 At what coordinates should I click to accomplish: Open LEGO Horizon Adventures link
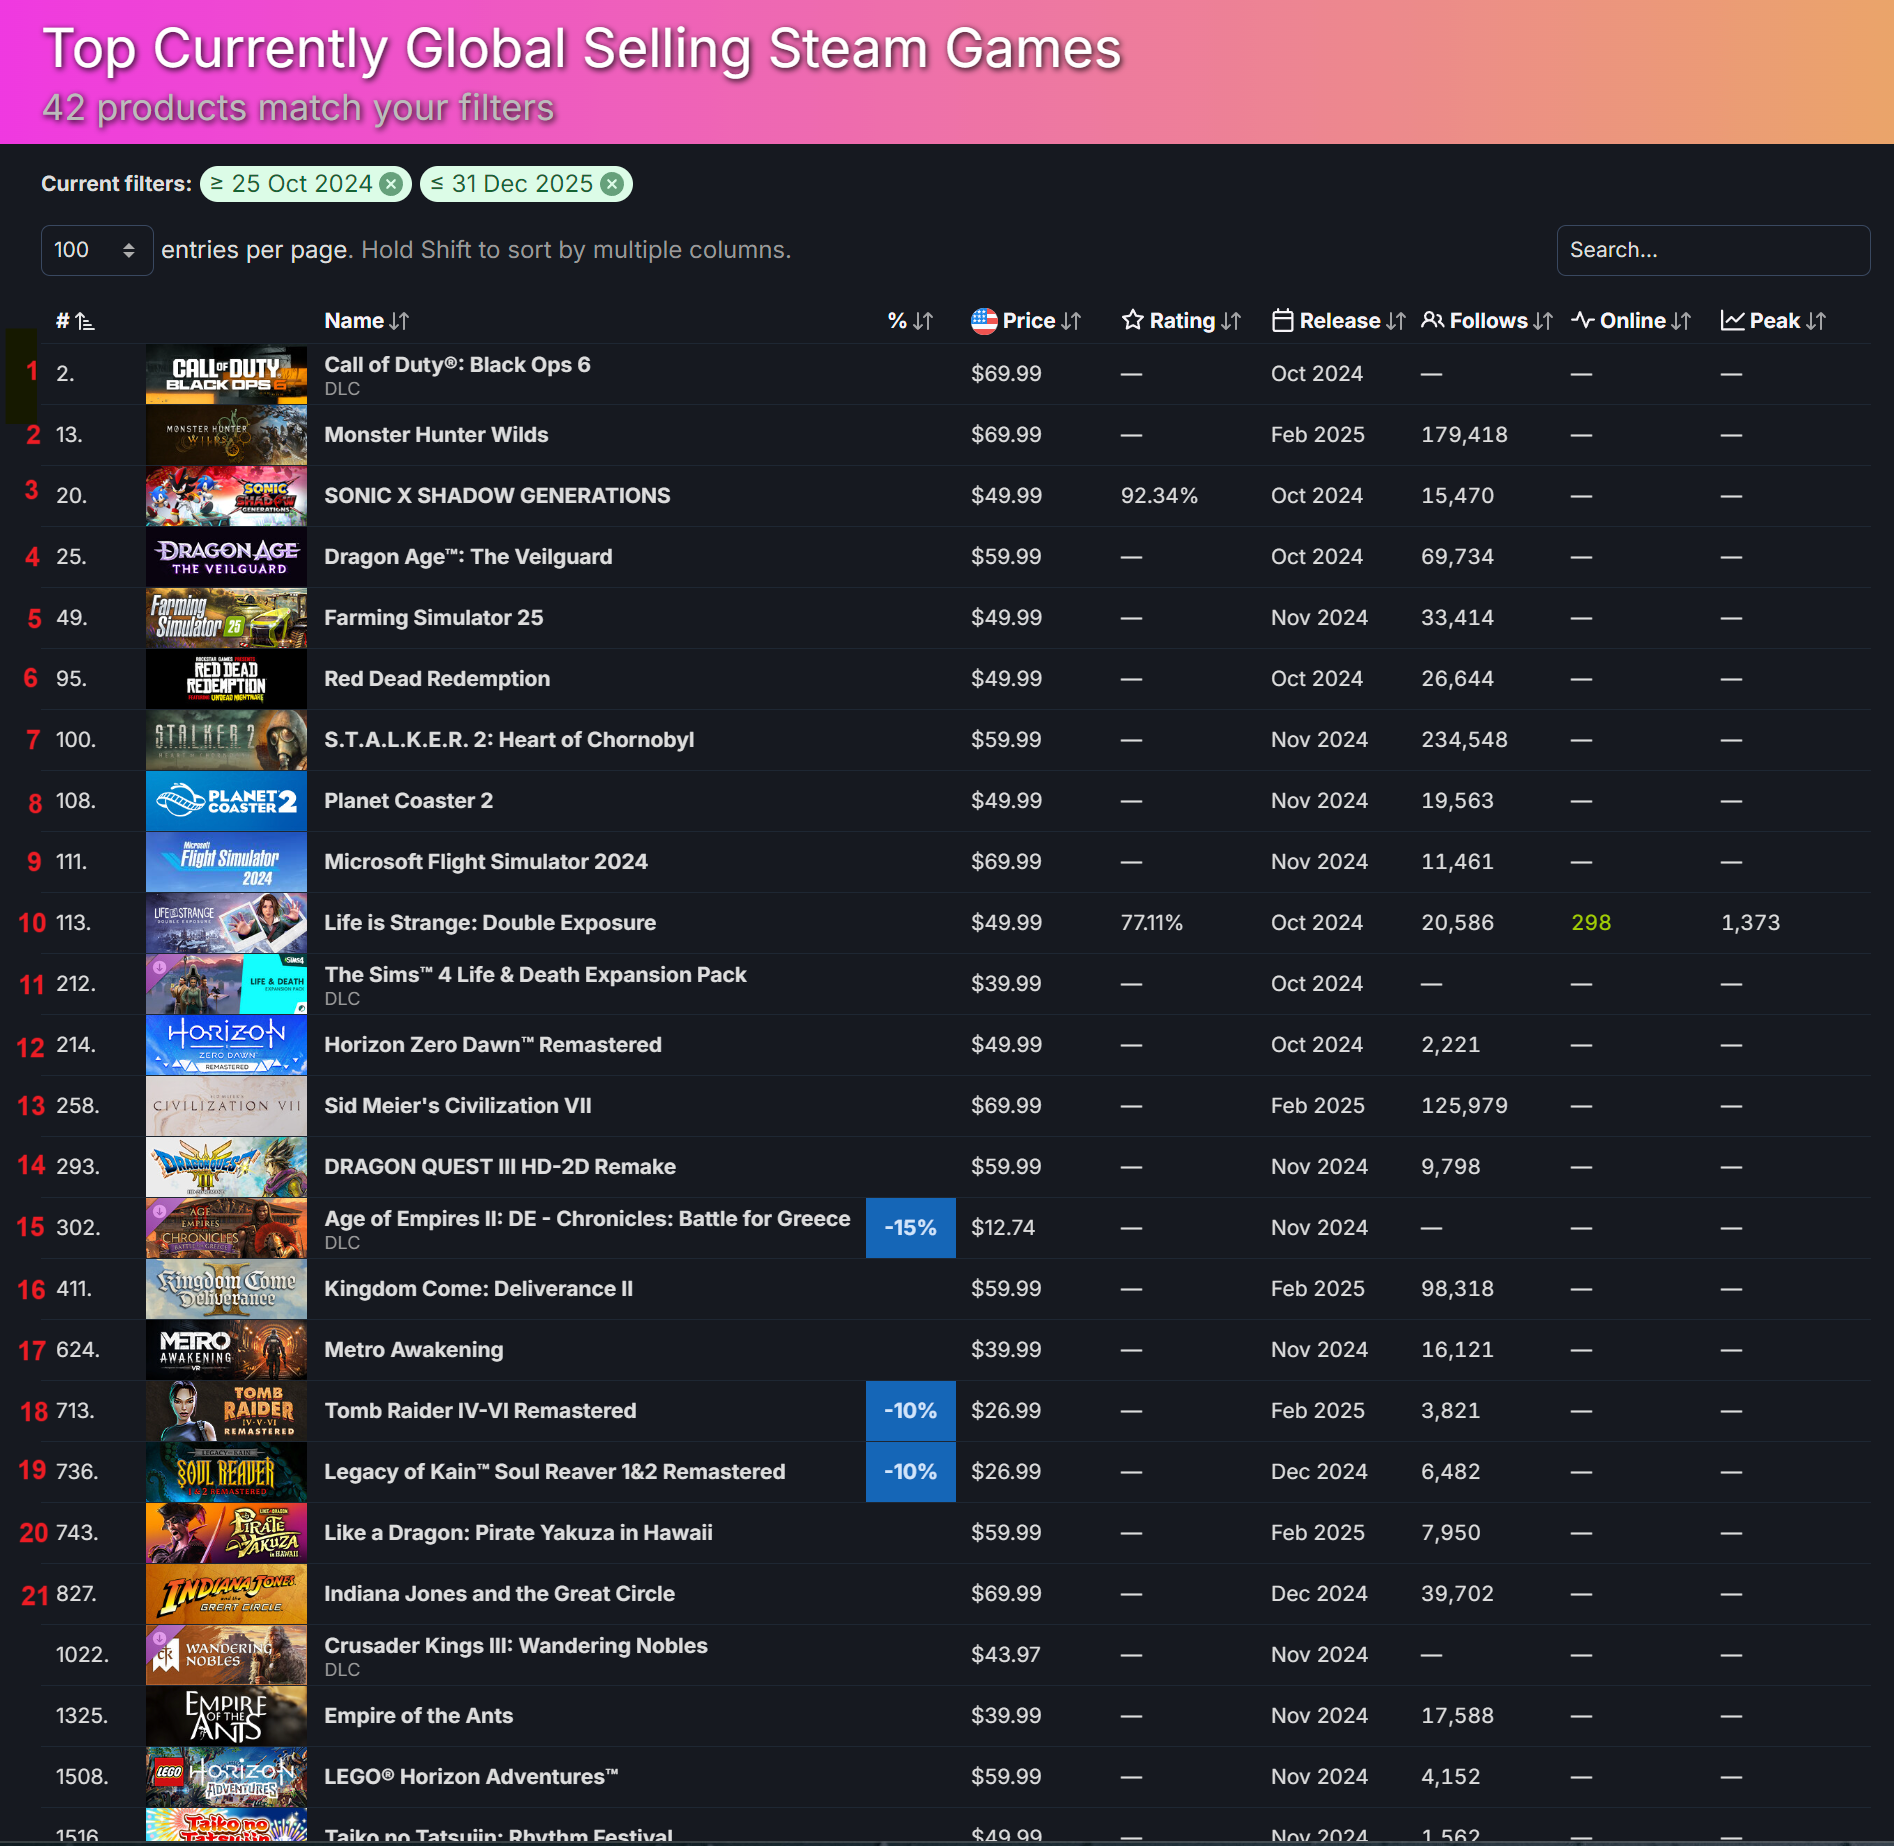[x=471, y=1777]
